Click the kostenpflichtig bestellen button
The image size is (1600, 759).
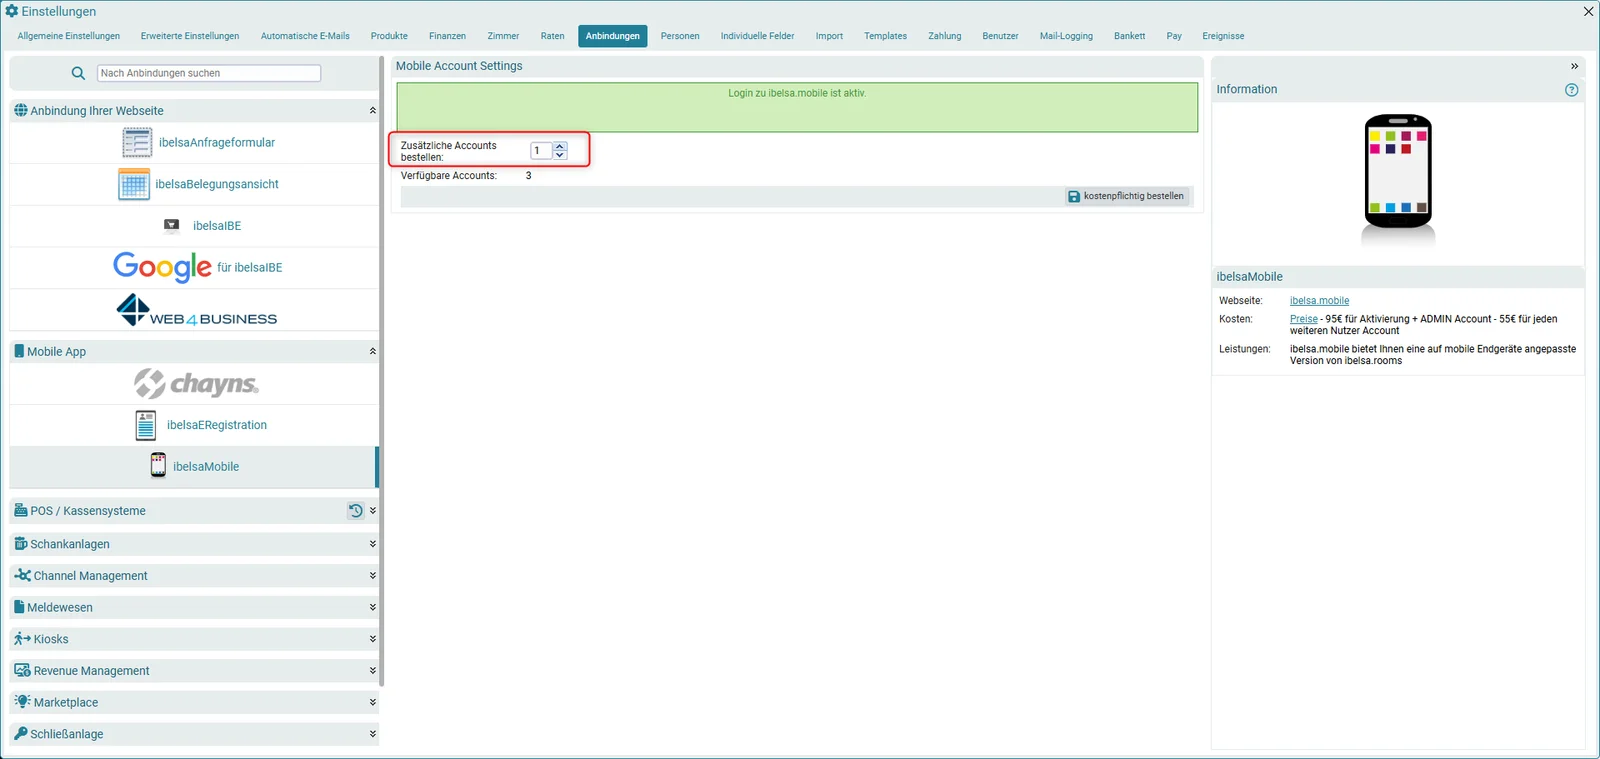1126,197
